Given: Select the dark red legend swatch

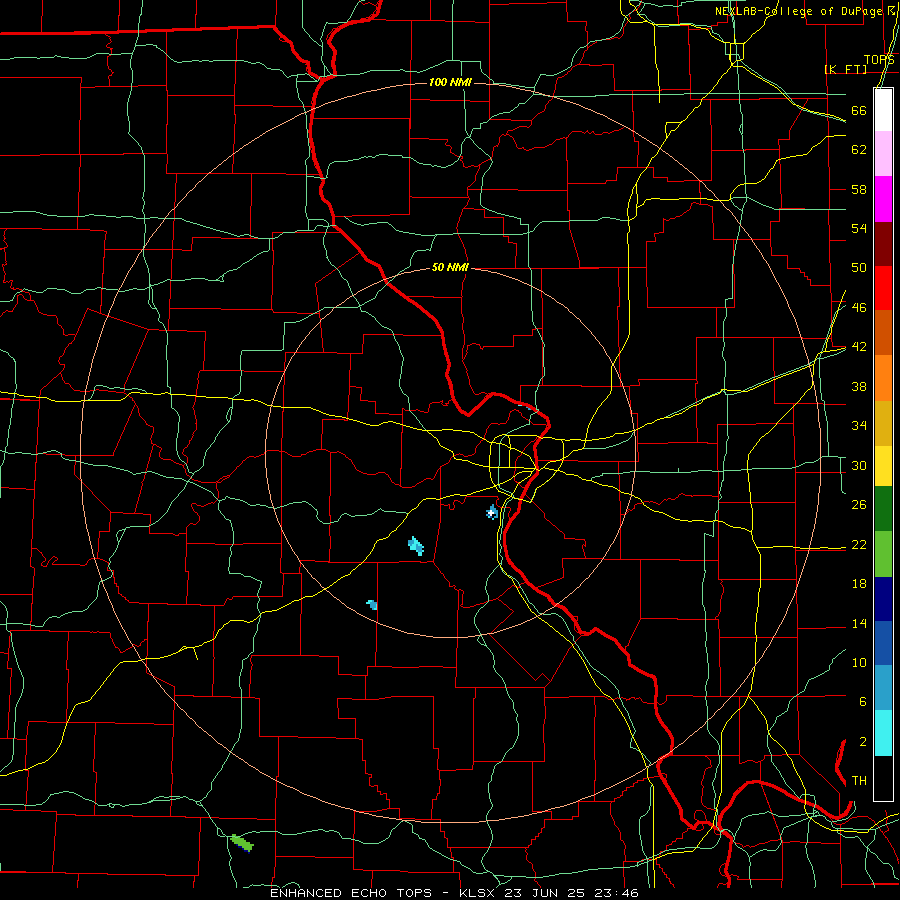Looking at the screenshot, I should click(883, 244).
